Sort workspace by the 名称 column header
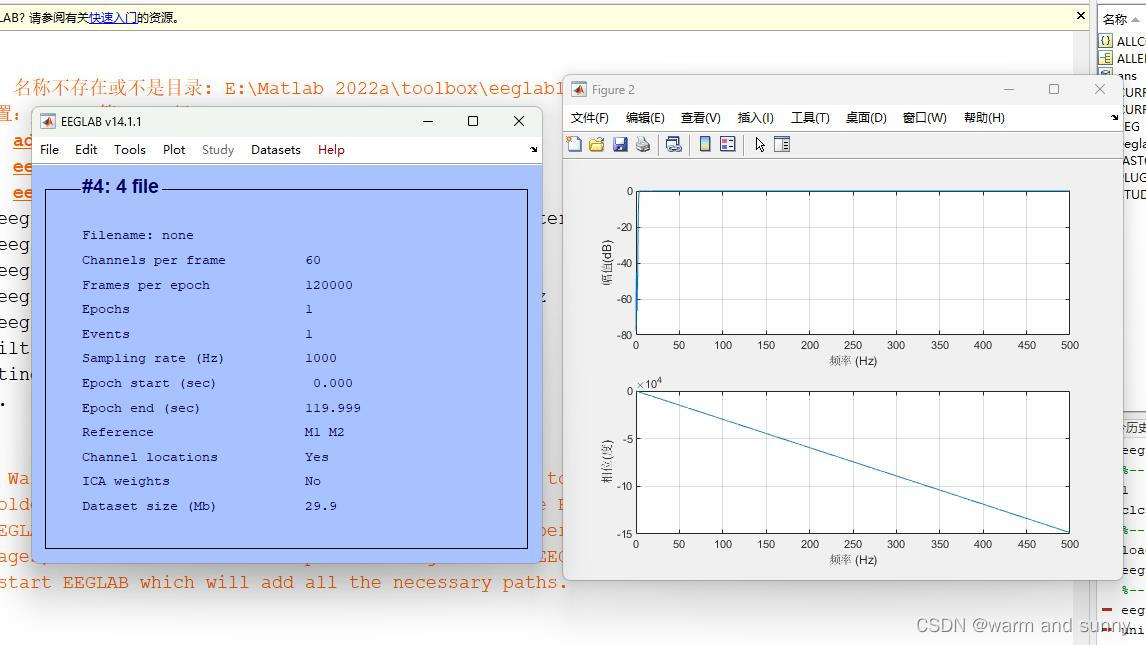 (x=1121, y=19)
